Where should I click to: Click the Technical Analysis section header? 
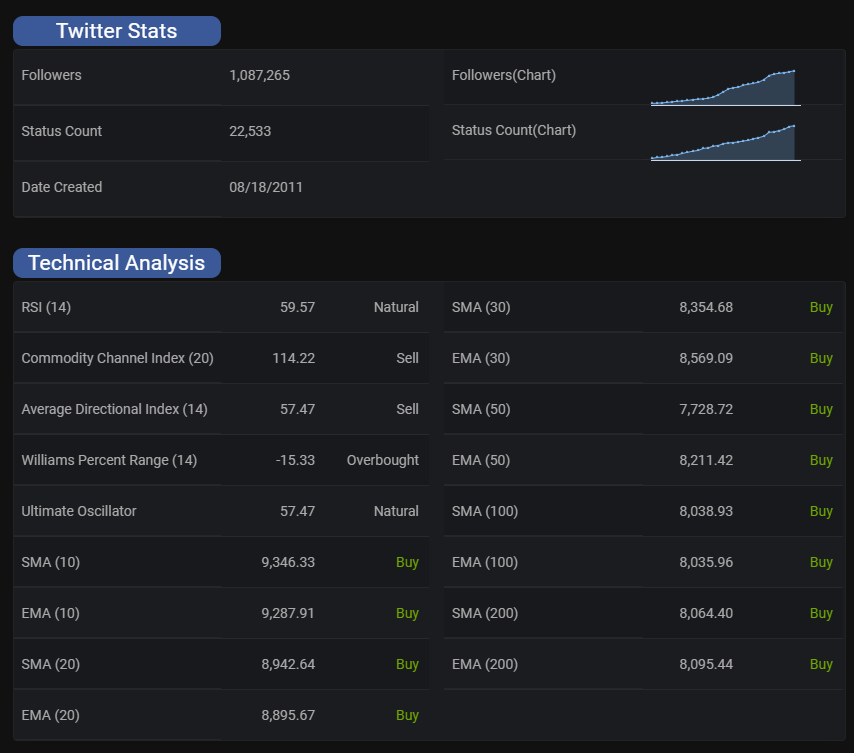[117, 263]
